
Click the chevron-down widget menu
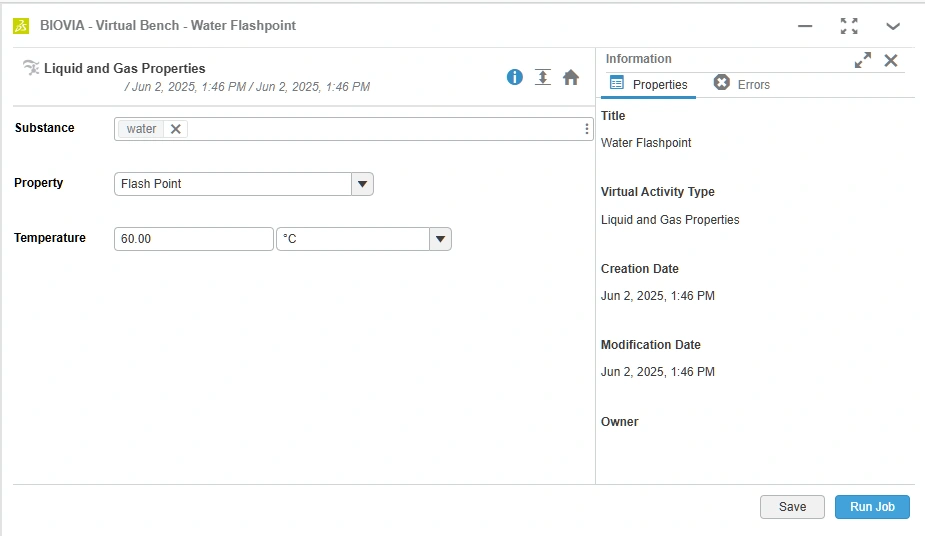click(893, 26)
